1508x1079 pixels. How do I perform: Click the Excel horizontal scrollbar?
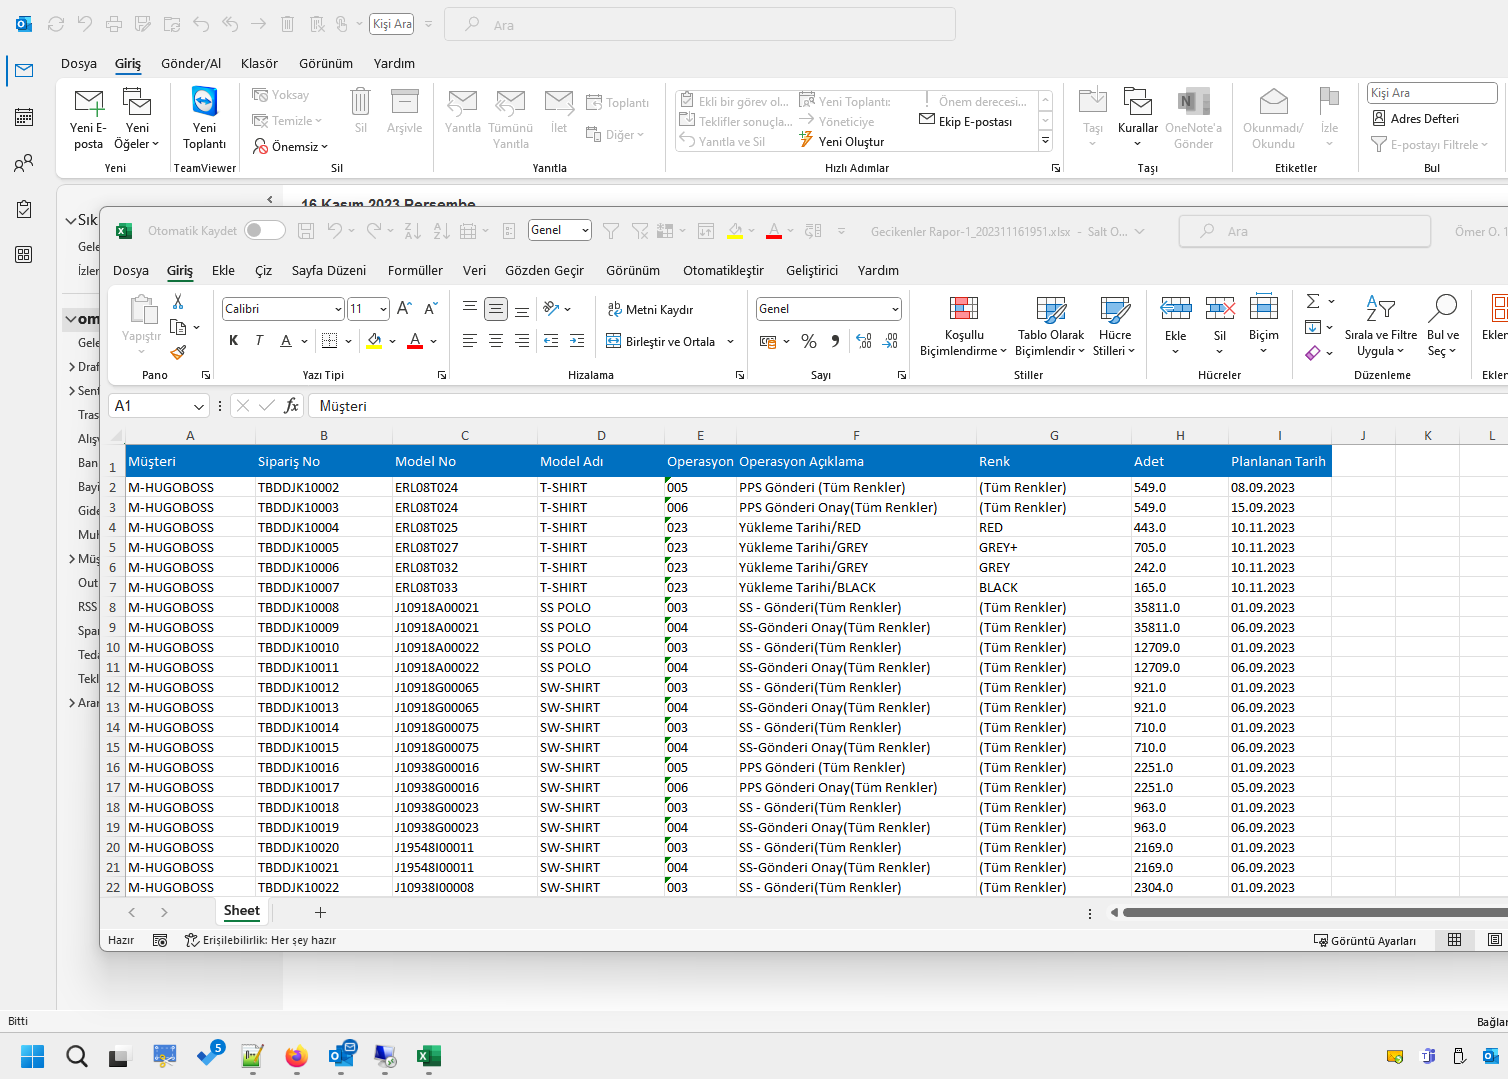(x=1314, y=912)
